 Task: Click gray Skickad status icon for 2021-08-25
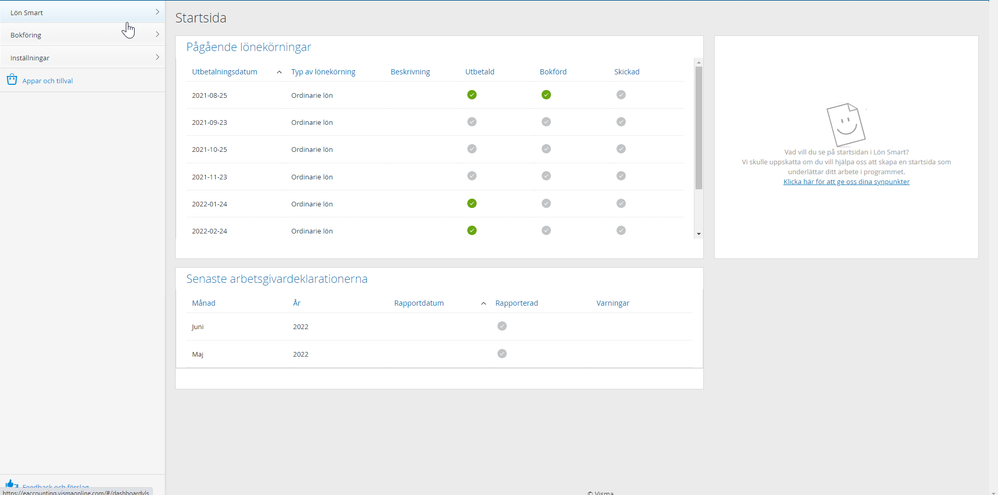coord(621,95)
